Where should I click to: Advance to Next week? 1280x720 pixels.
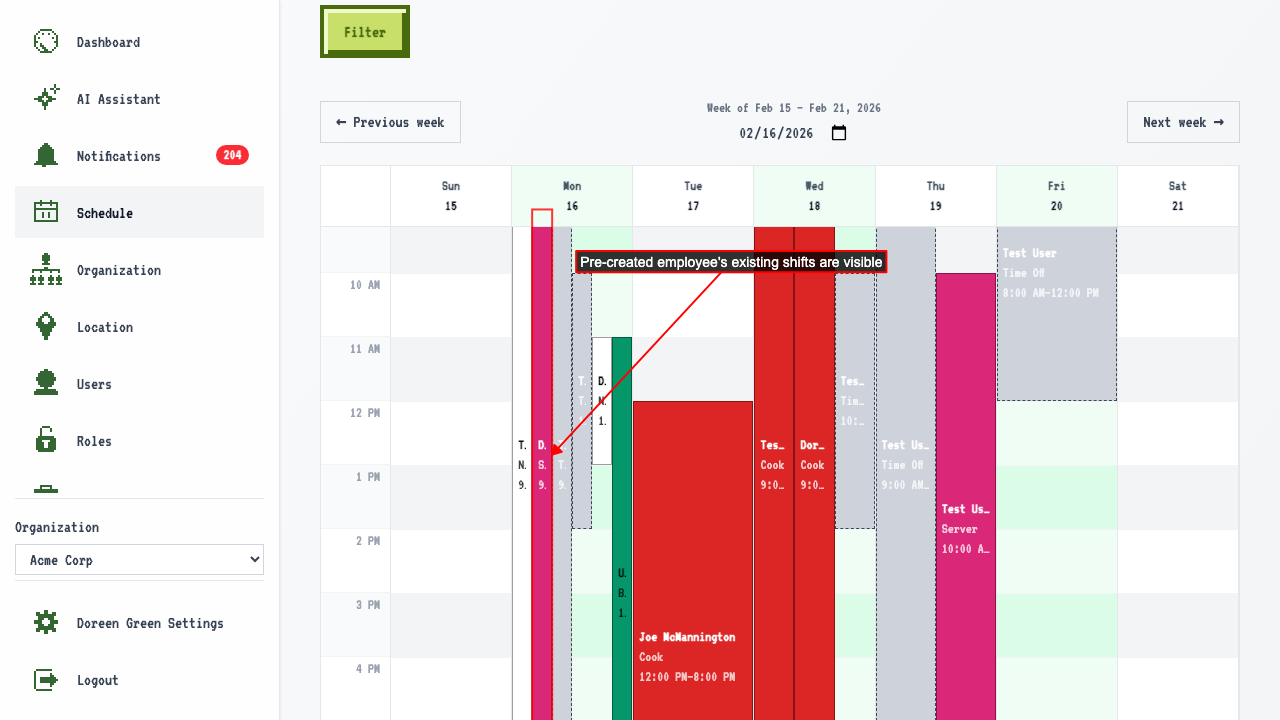tap(1183, 122)
